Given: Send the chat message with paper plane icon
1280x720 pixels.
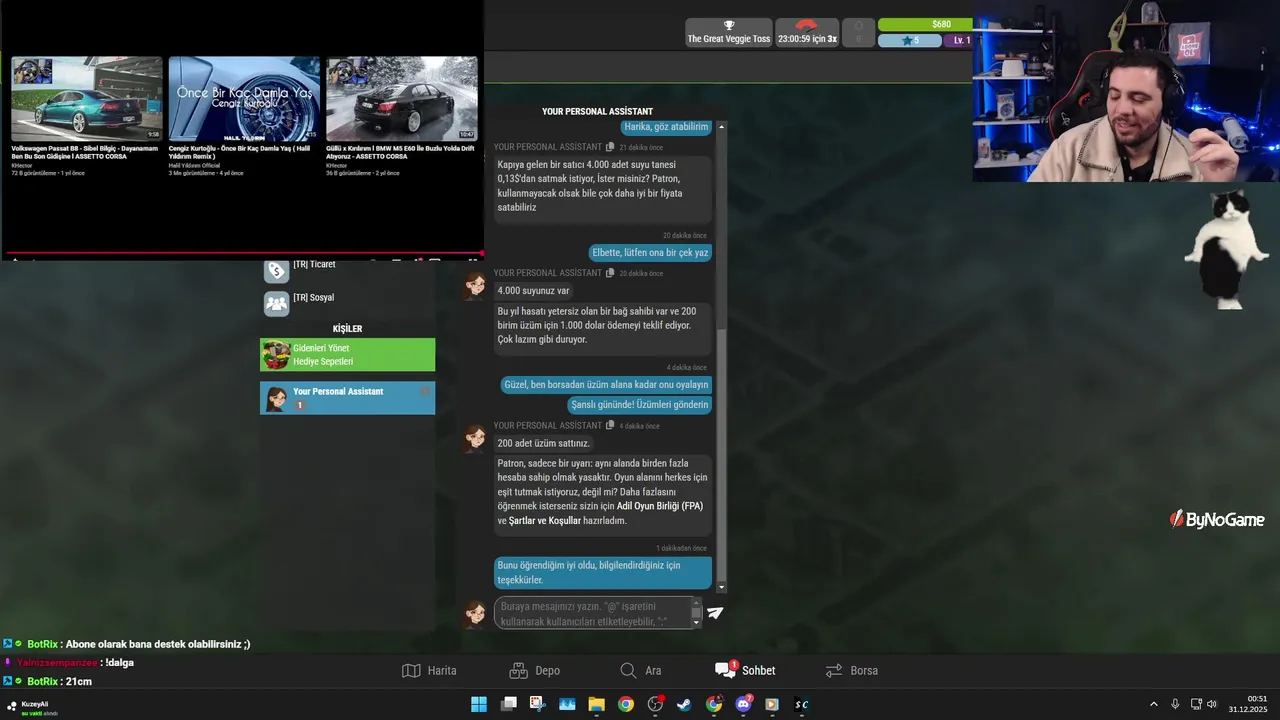Looking at the screenshot, I should 715,613.
